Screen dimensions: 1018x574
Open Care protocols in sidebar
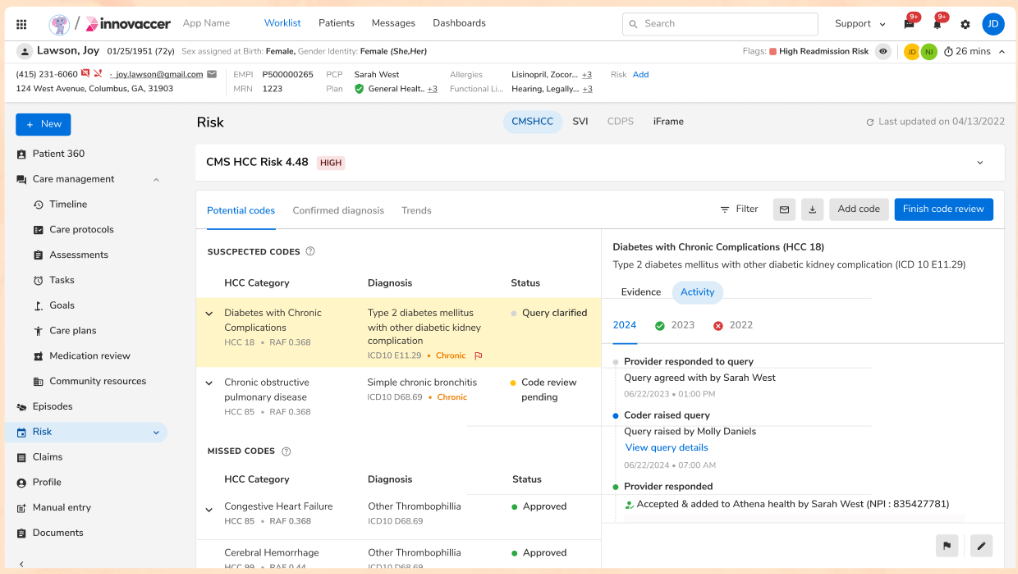[81, 230]
